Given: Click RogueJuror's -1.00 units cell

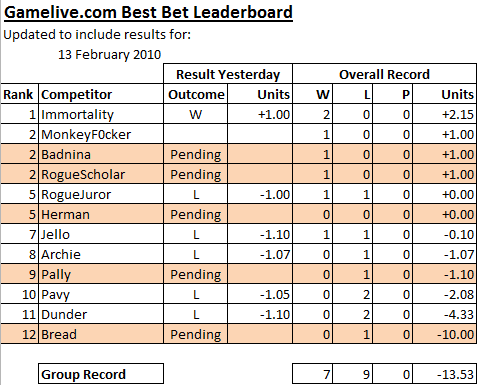Looking at the screenshot, I should (x=260, y=194).
